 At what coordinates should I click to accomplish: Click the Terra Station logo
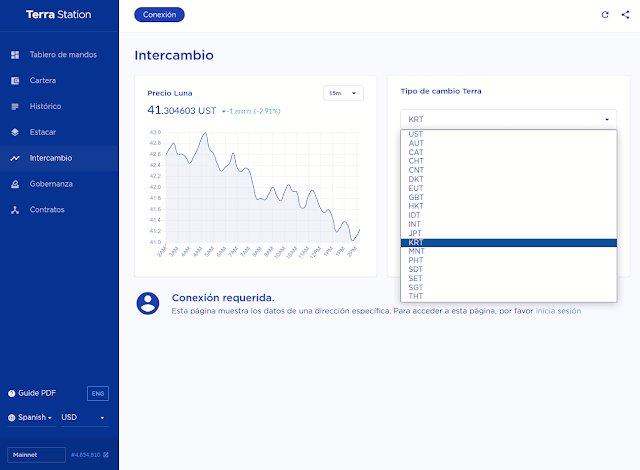[59, 15]
